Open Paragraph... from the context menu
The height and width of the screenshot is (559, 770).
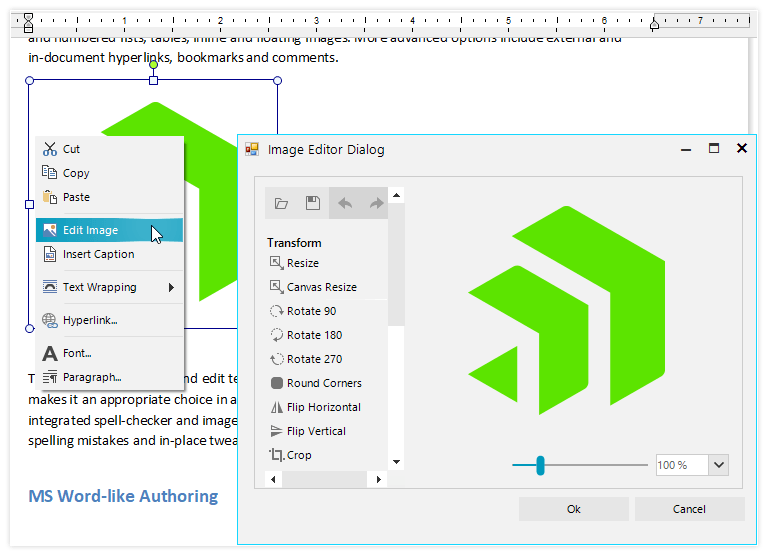(x=110, y=377)
